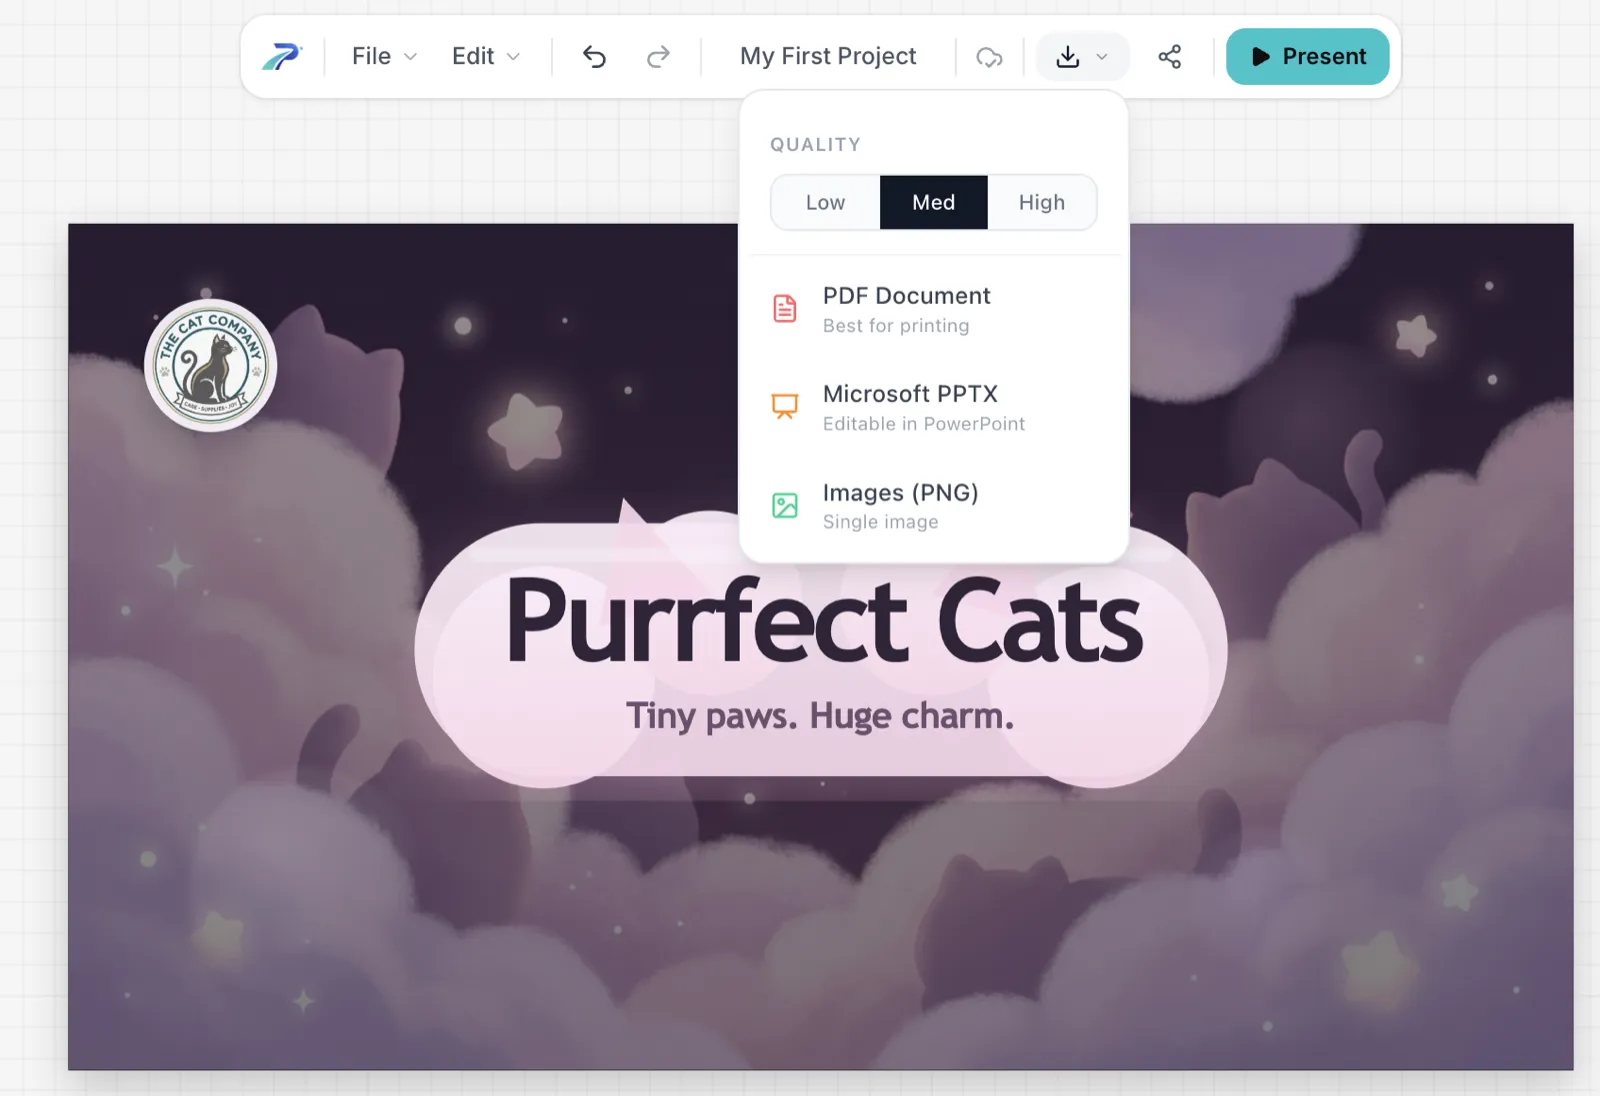1600x1096 pixels.
Task: Click the undo arrow icon
Action: (x=594, y=57)
